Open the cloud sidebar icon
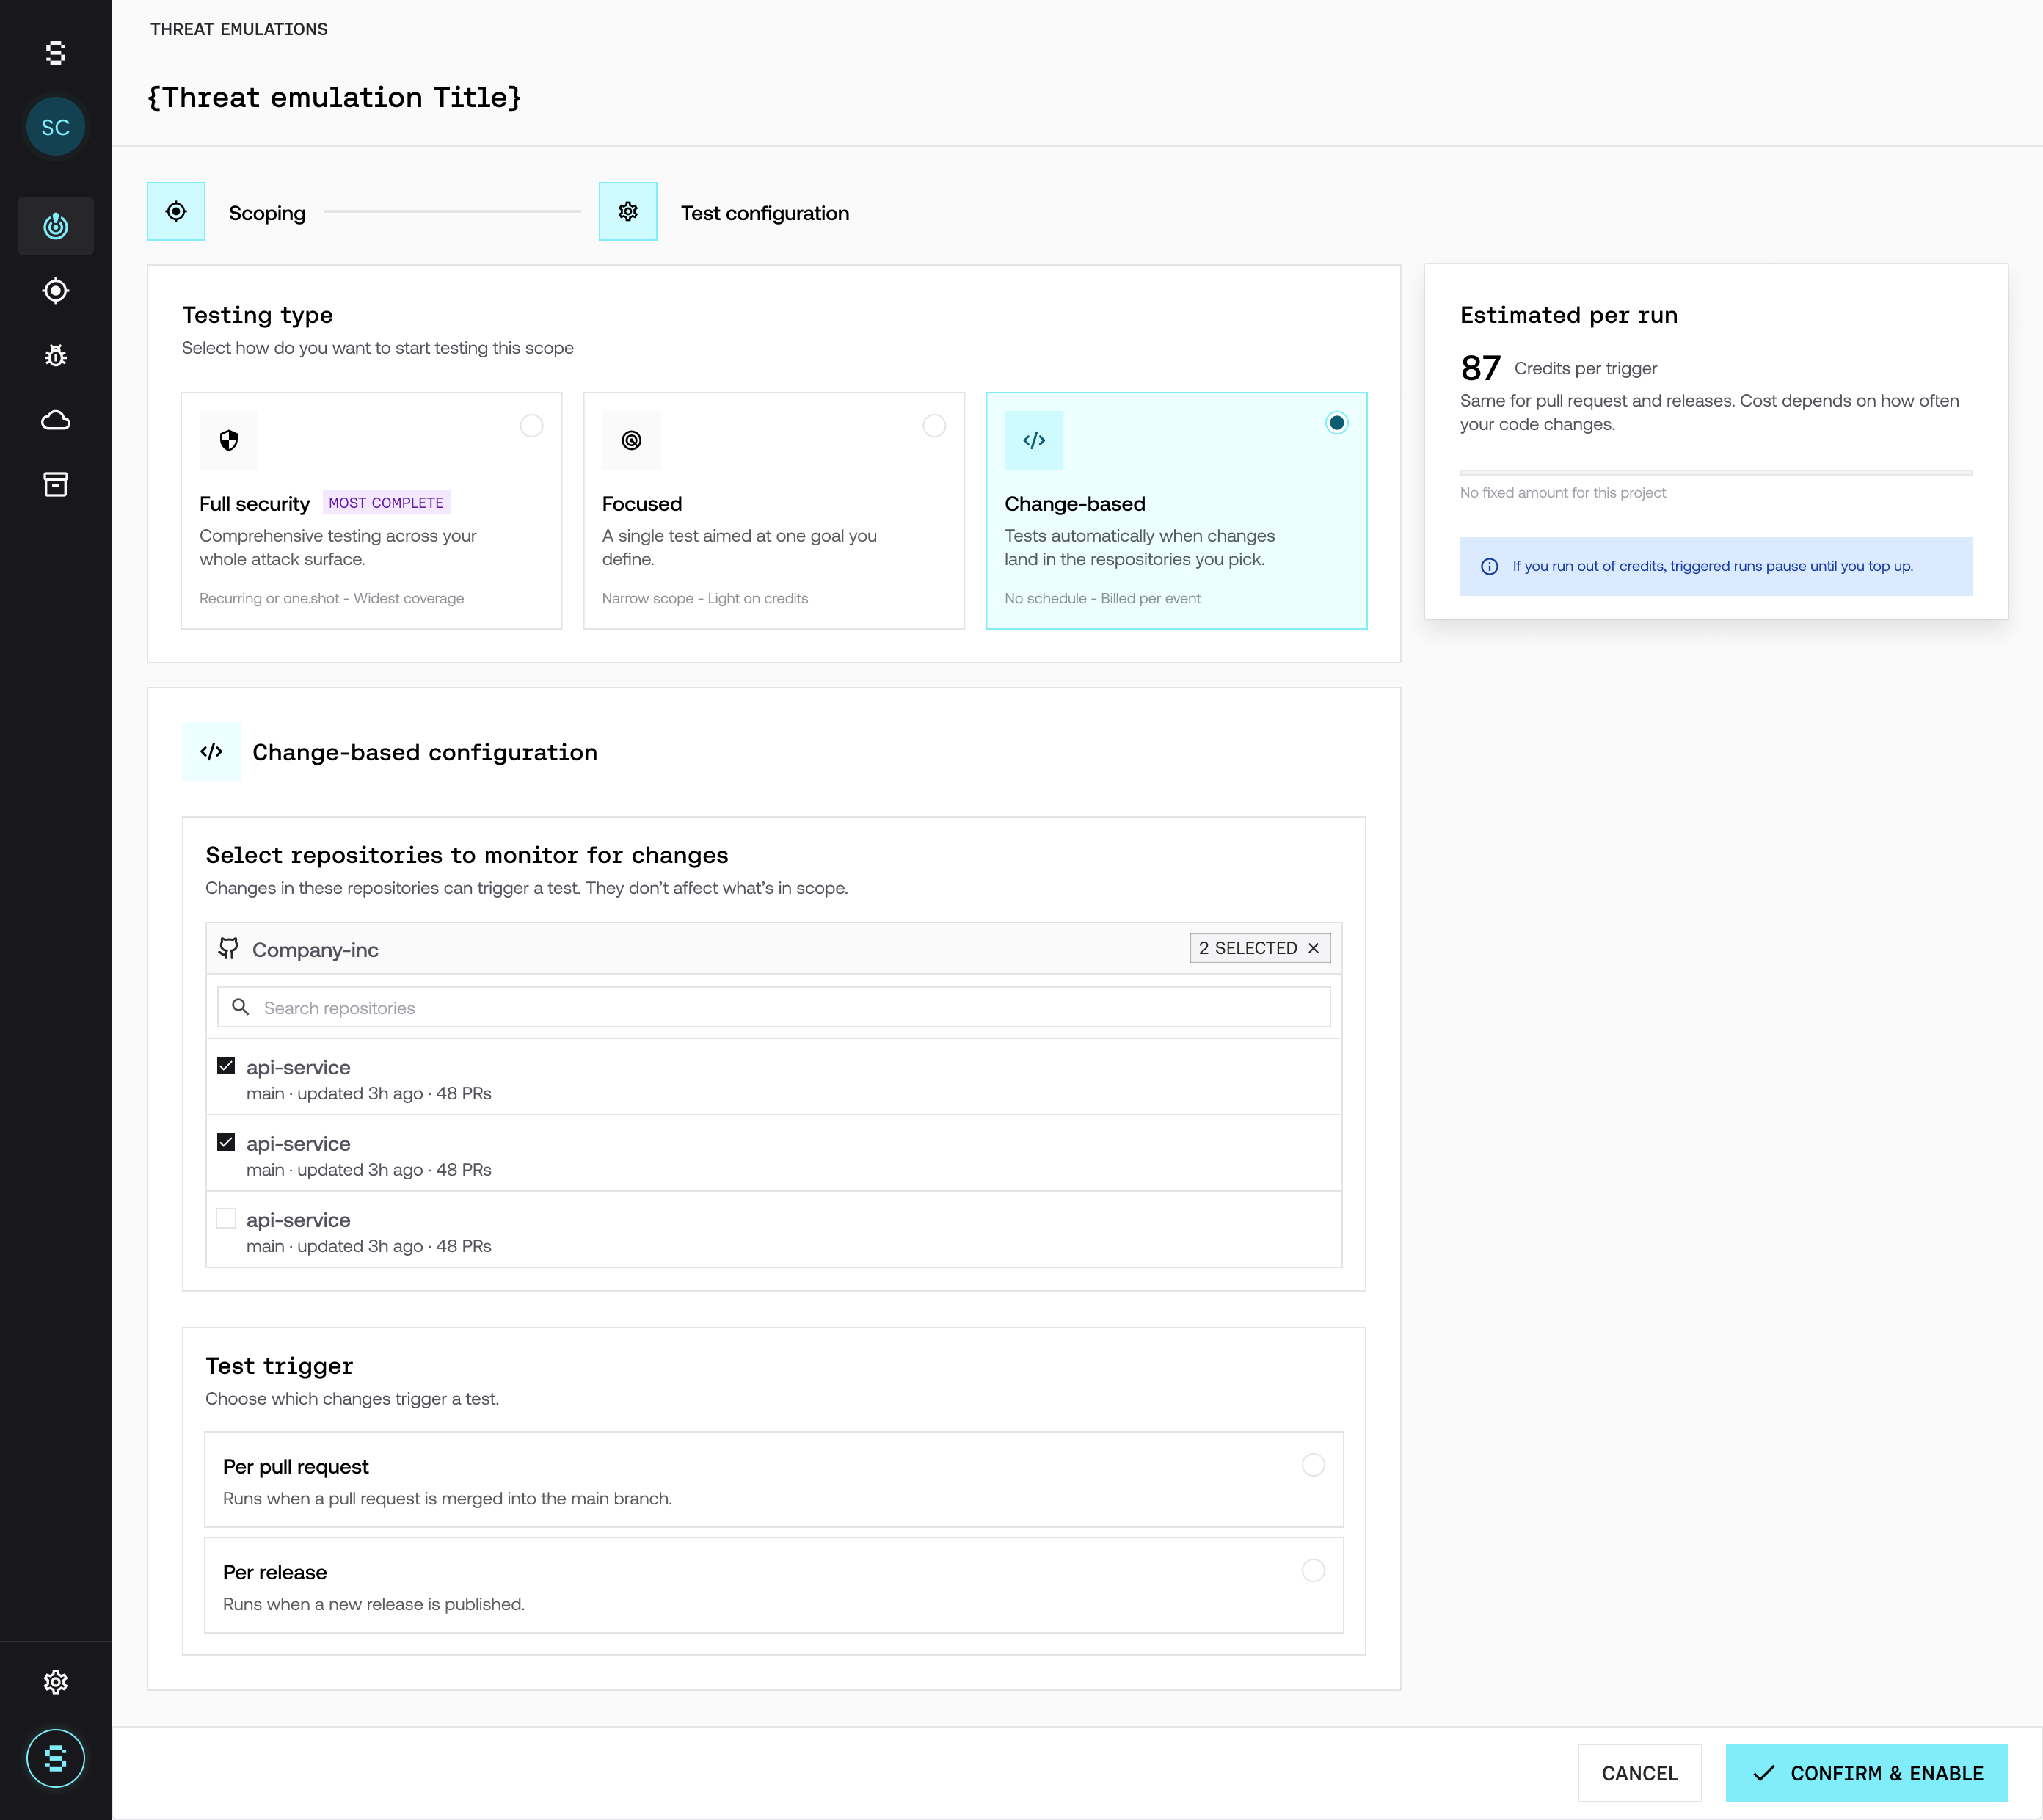Screen dimensions: 2043x1820 click(x=56, y=420)
